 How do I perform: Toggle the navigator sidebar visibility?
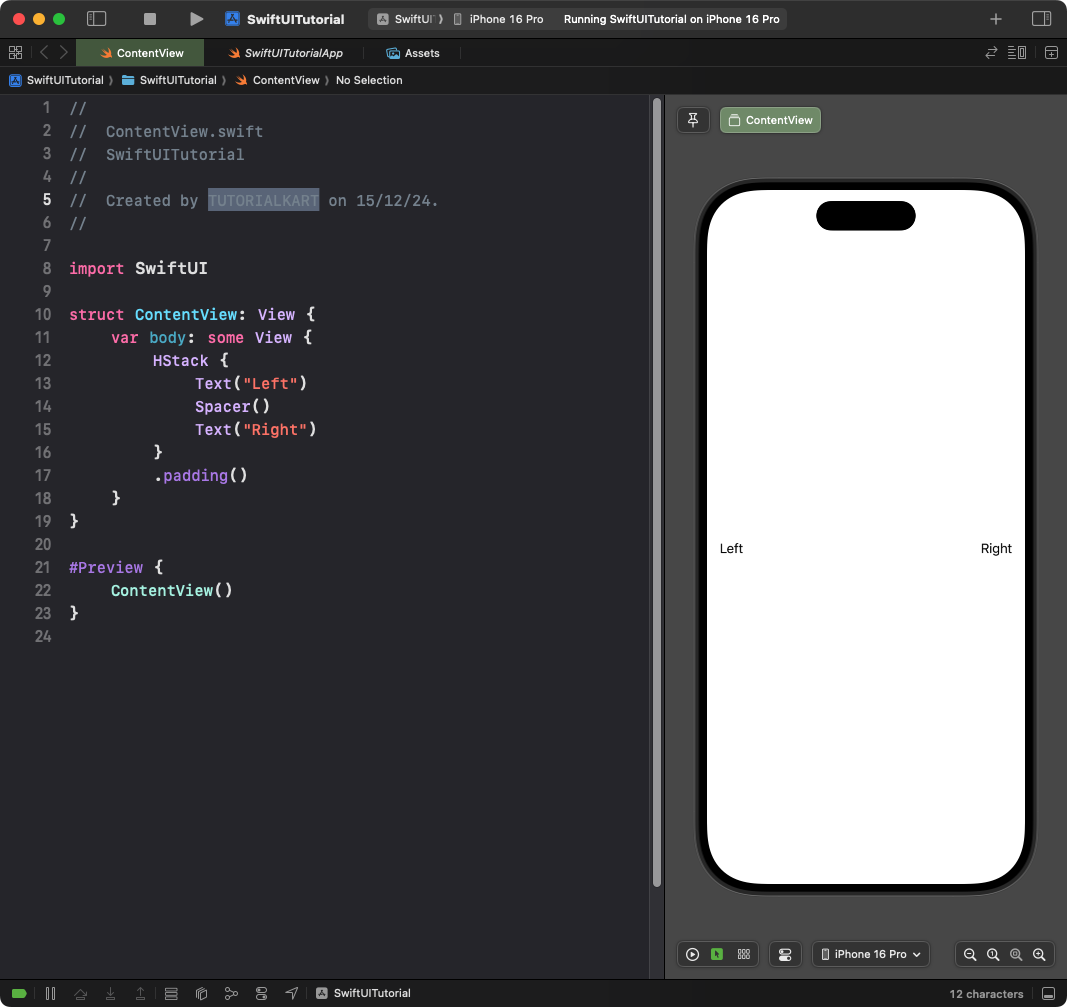(x=96, y=18)
